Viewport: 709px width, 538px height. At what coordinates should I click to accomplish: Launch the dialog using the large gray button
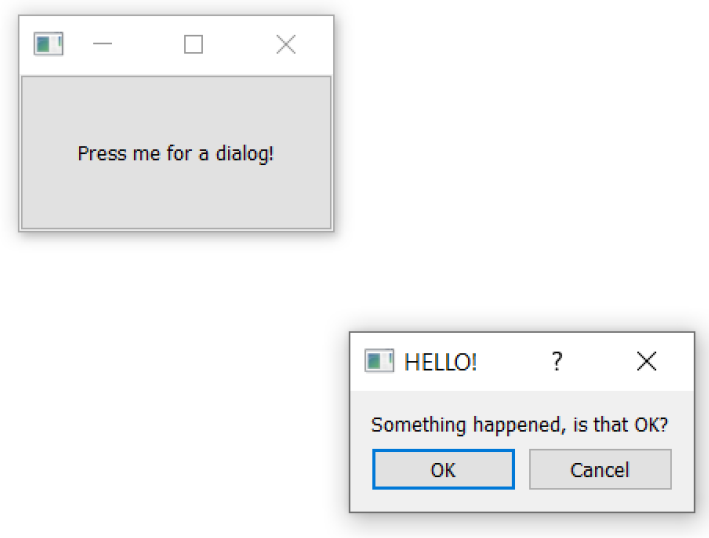(x=176, y=153)
